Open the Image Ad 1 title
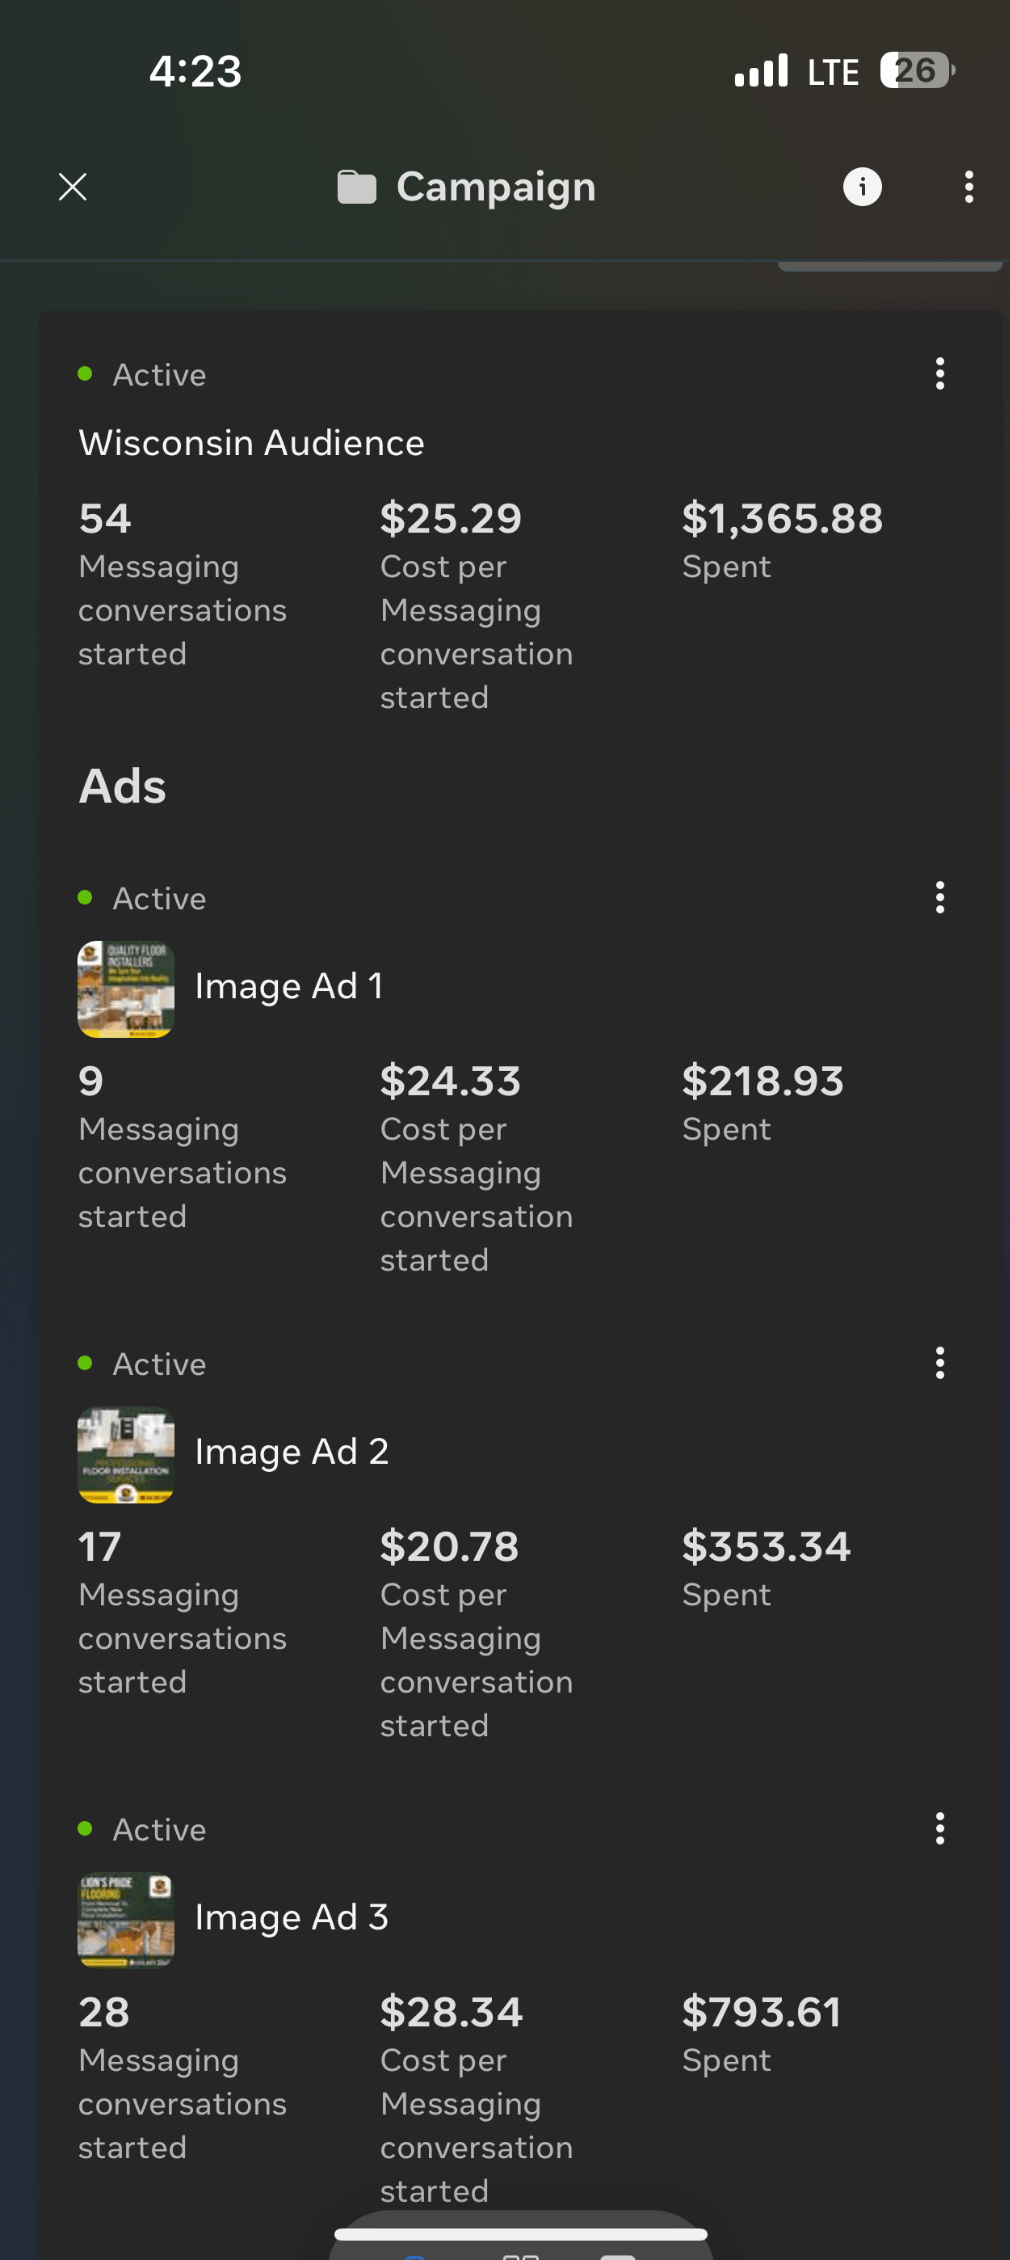This screenshot has height=2260, width=1010. (x=289, y=987)
